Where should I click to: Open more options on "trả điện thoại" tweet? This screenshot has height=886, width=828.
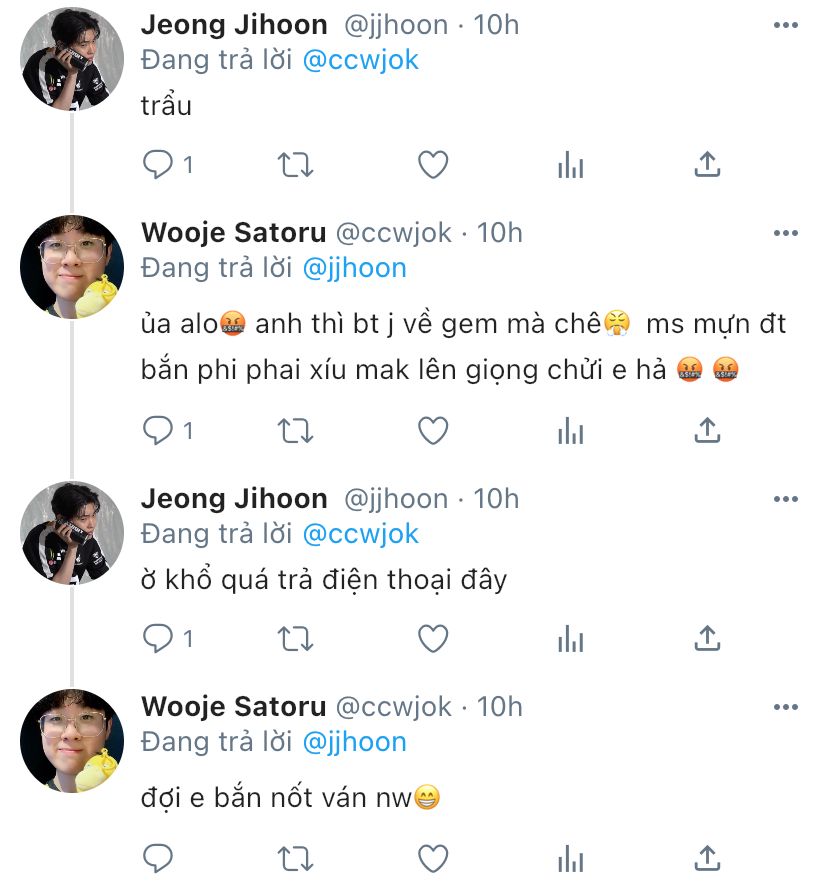click(x=786, y=499)
